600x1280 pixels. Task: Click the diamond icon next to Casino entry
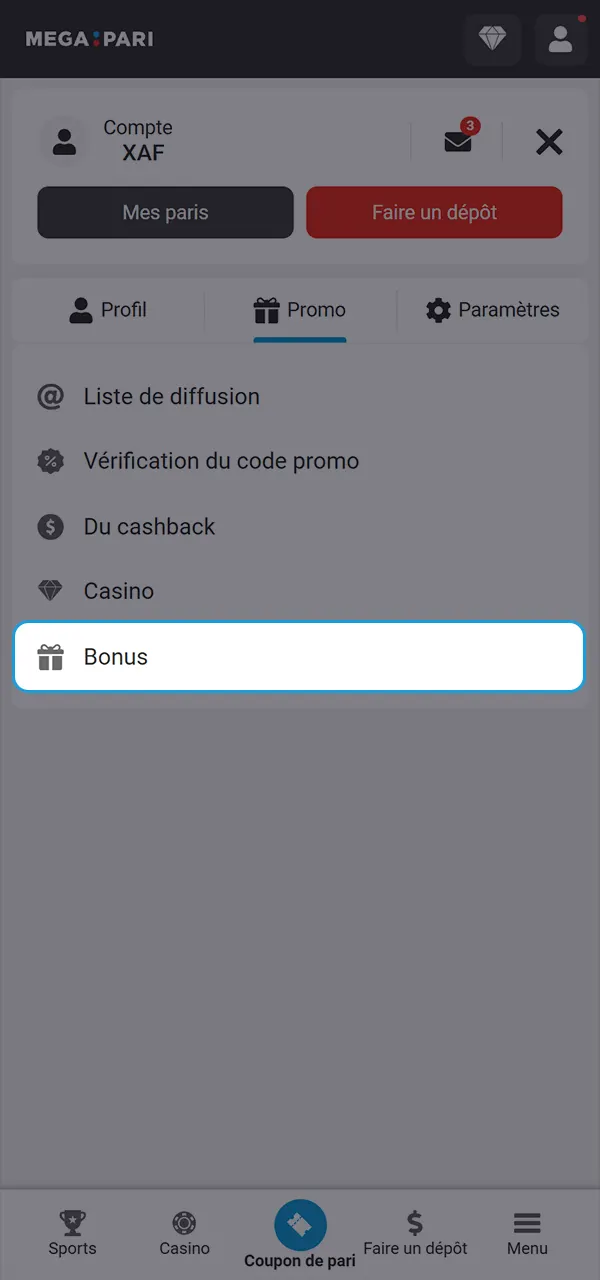(x=50, y=591)
